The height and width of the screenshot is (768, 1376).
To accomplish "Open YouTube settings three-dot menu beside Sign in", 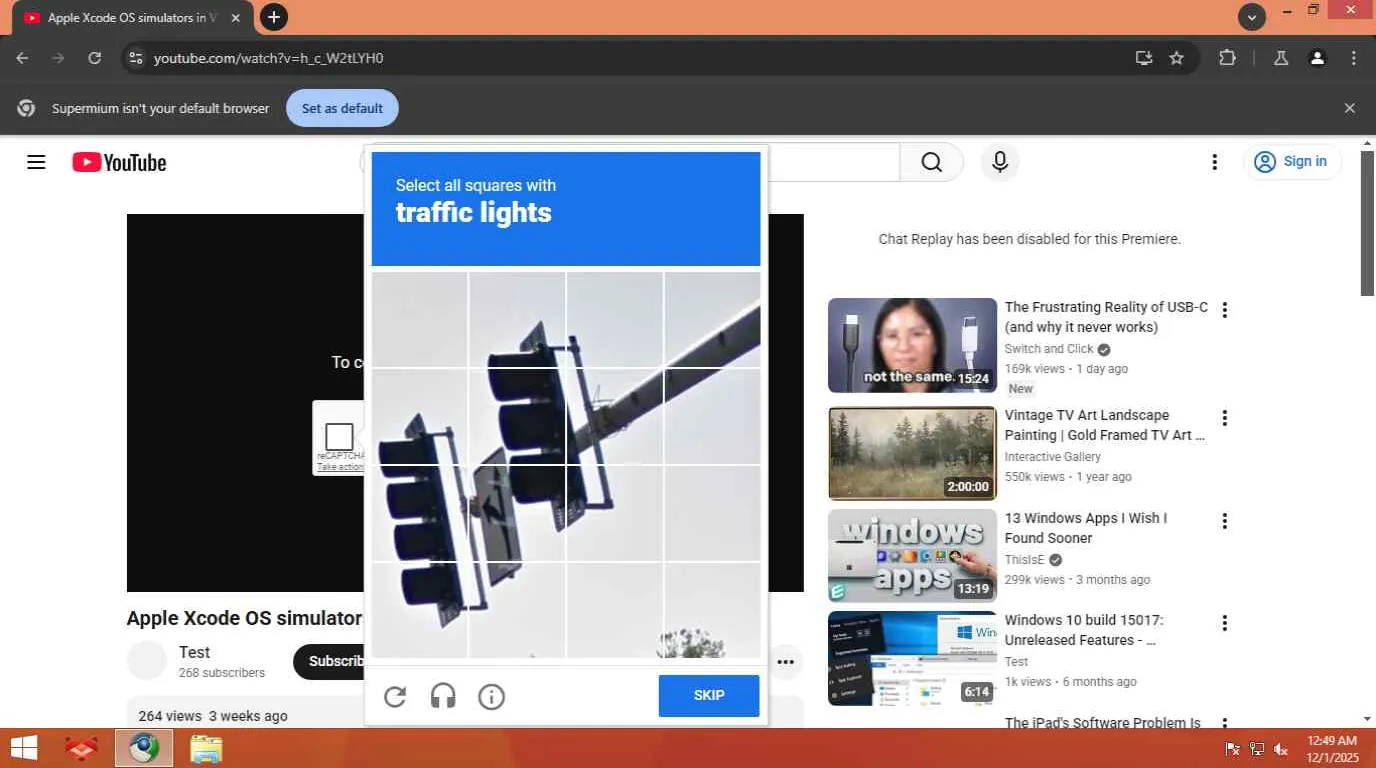I will (1214, 162).
